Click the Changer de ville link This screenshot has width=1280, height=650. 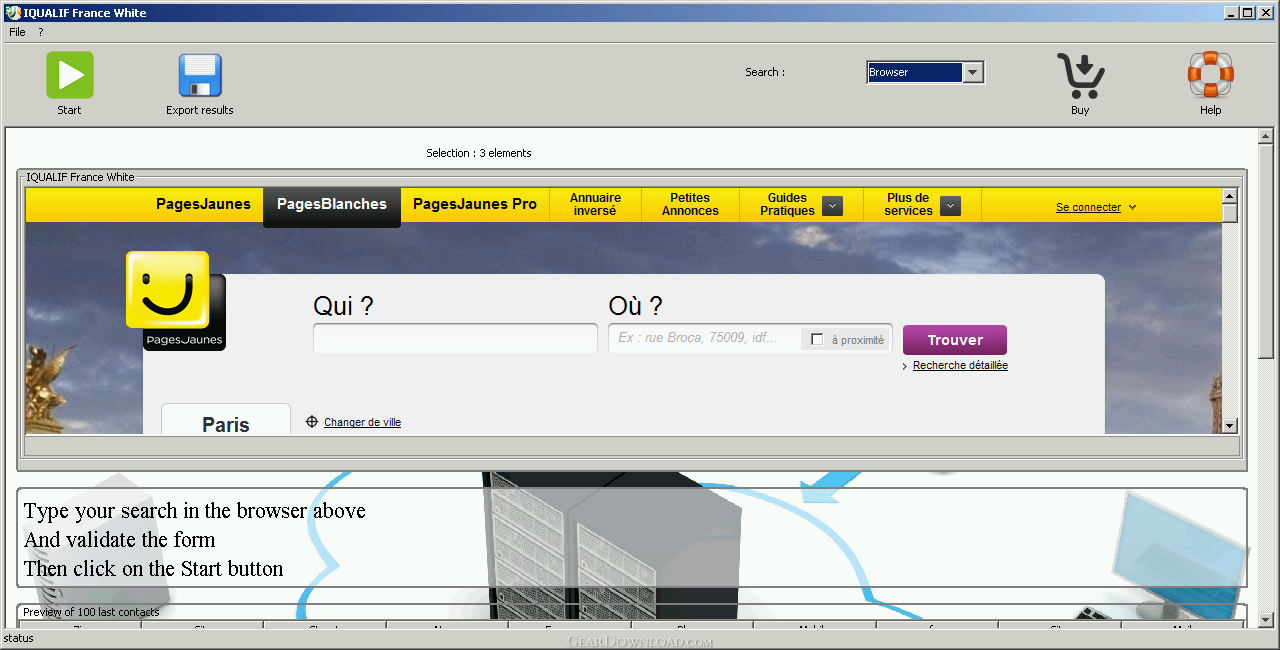[362, 422]
